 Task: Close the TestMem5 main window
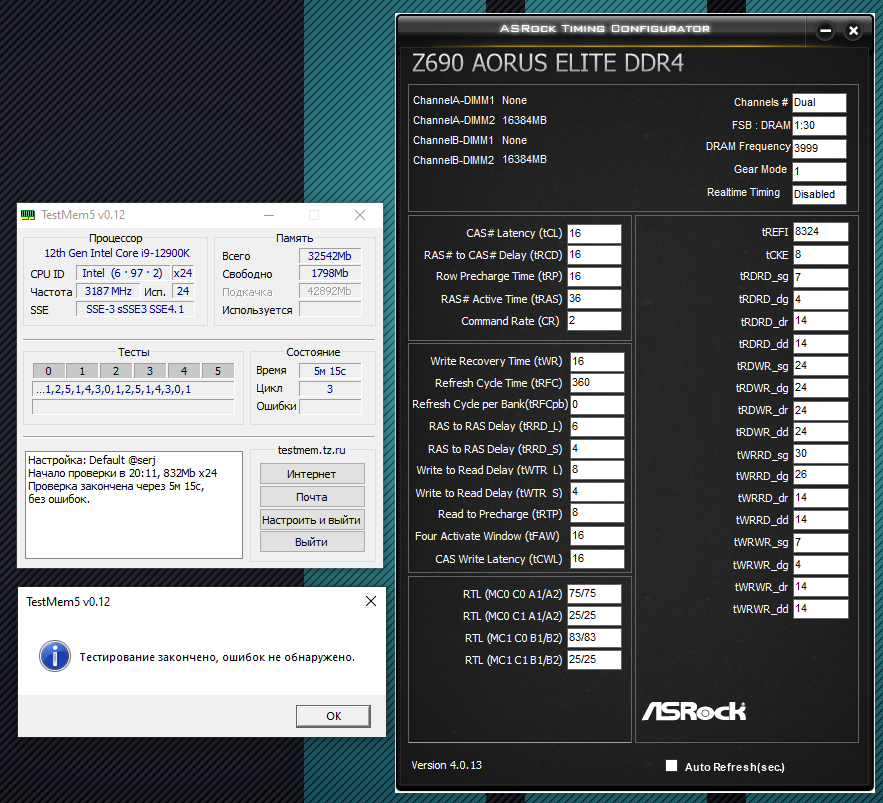point(360,215)
